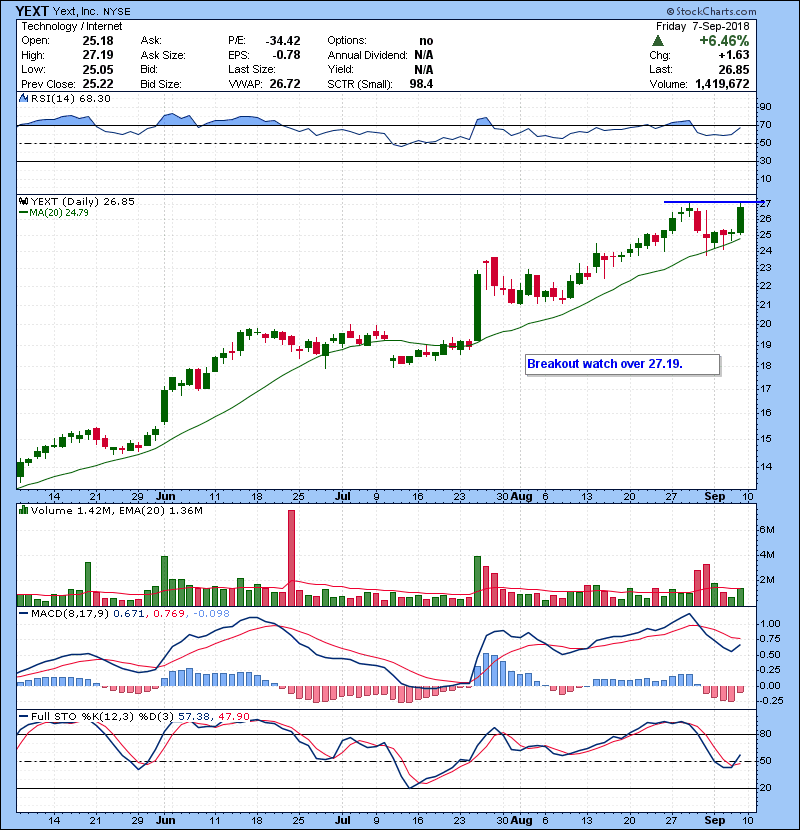Click the tallest red volume bar in late June
Screen dimensions: 800x830
click(291, 558)
